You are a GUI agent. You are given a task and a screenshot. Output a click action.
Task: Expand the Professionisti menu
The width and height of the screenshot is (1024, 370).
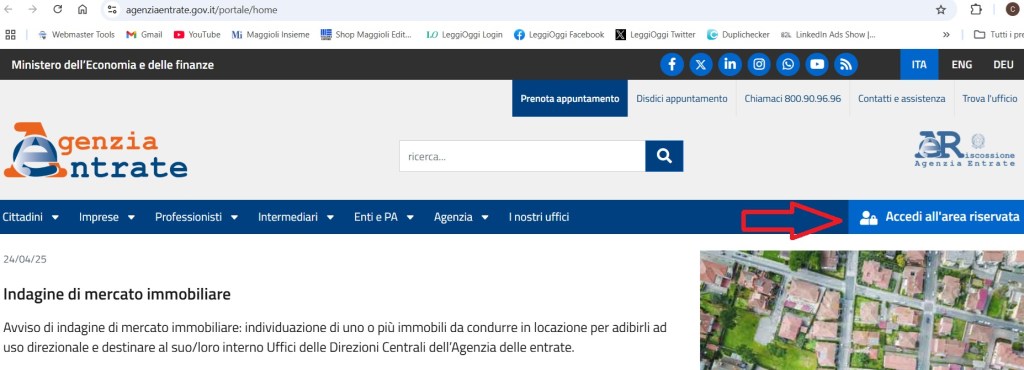[197, 217]
